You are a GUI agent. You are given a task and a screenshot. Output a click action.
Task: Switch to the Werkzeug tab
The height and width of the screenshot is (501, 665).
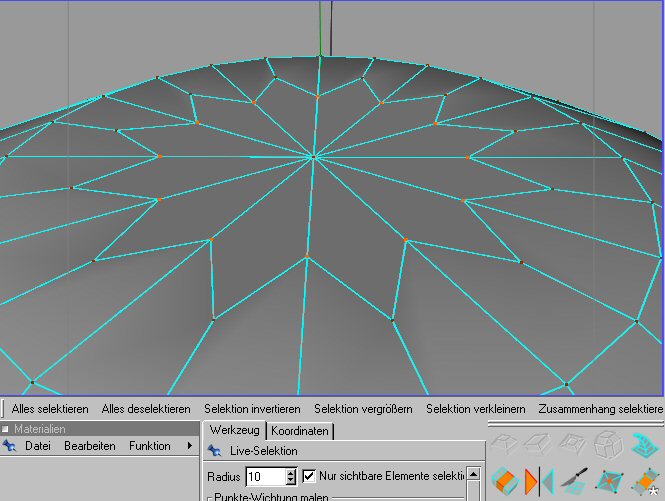pos(235,431)
